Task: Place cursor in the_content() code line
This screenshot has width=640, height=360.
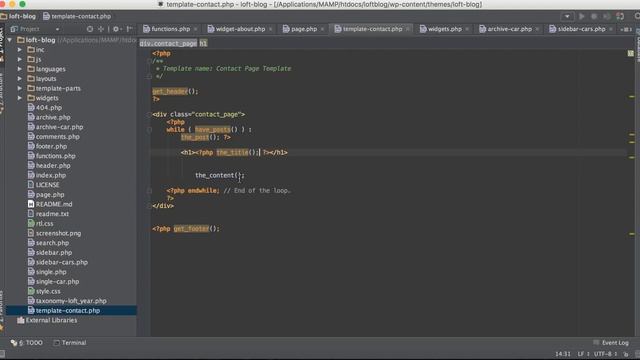Action: (x=219, y=176)
